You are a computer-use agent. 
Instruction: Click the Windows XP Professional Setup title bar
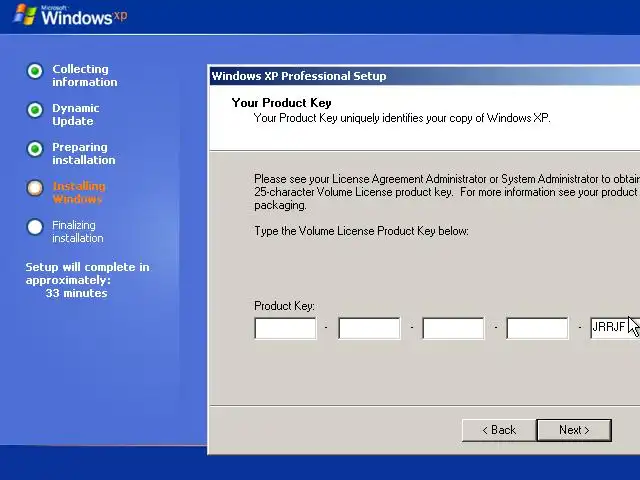(x=424, y=76)
